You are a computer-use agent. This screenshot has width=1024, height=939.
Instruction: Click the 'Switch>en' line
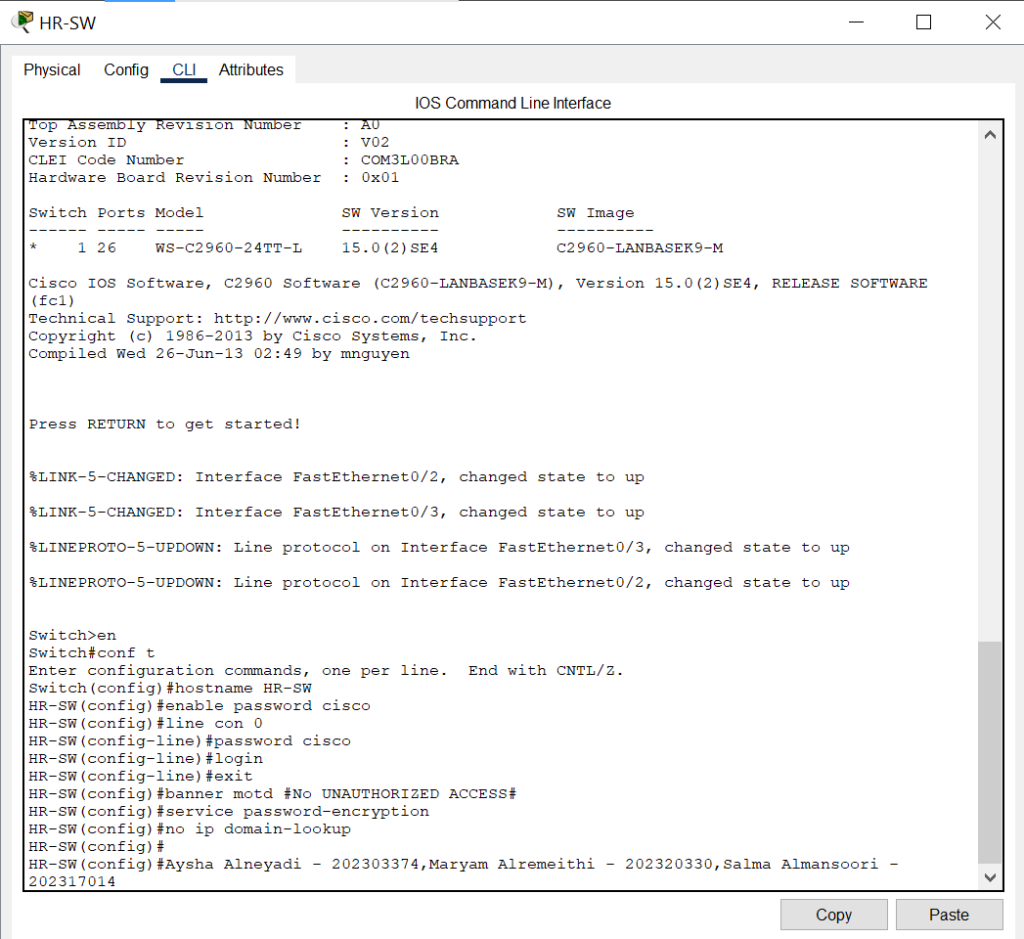tap(72, 635)
